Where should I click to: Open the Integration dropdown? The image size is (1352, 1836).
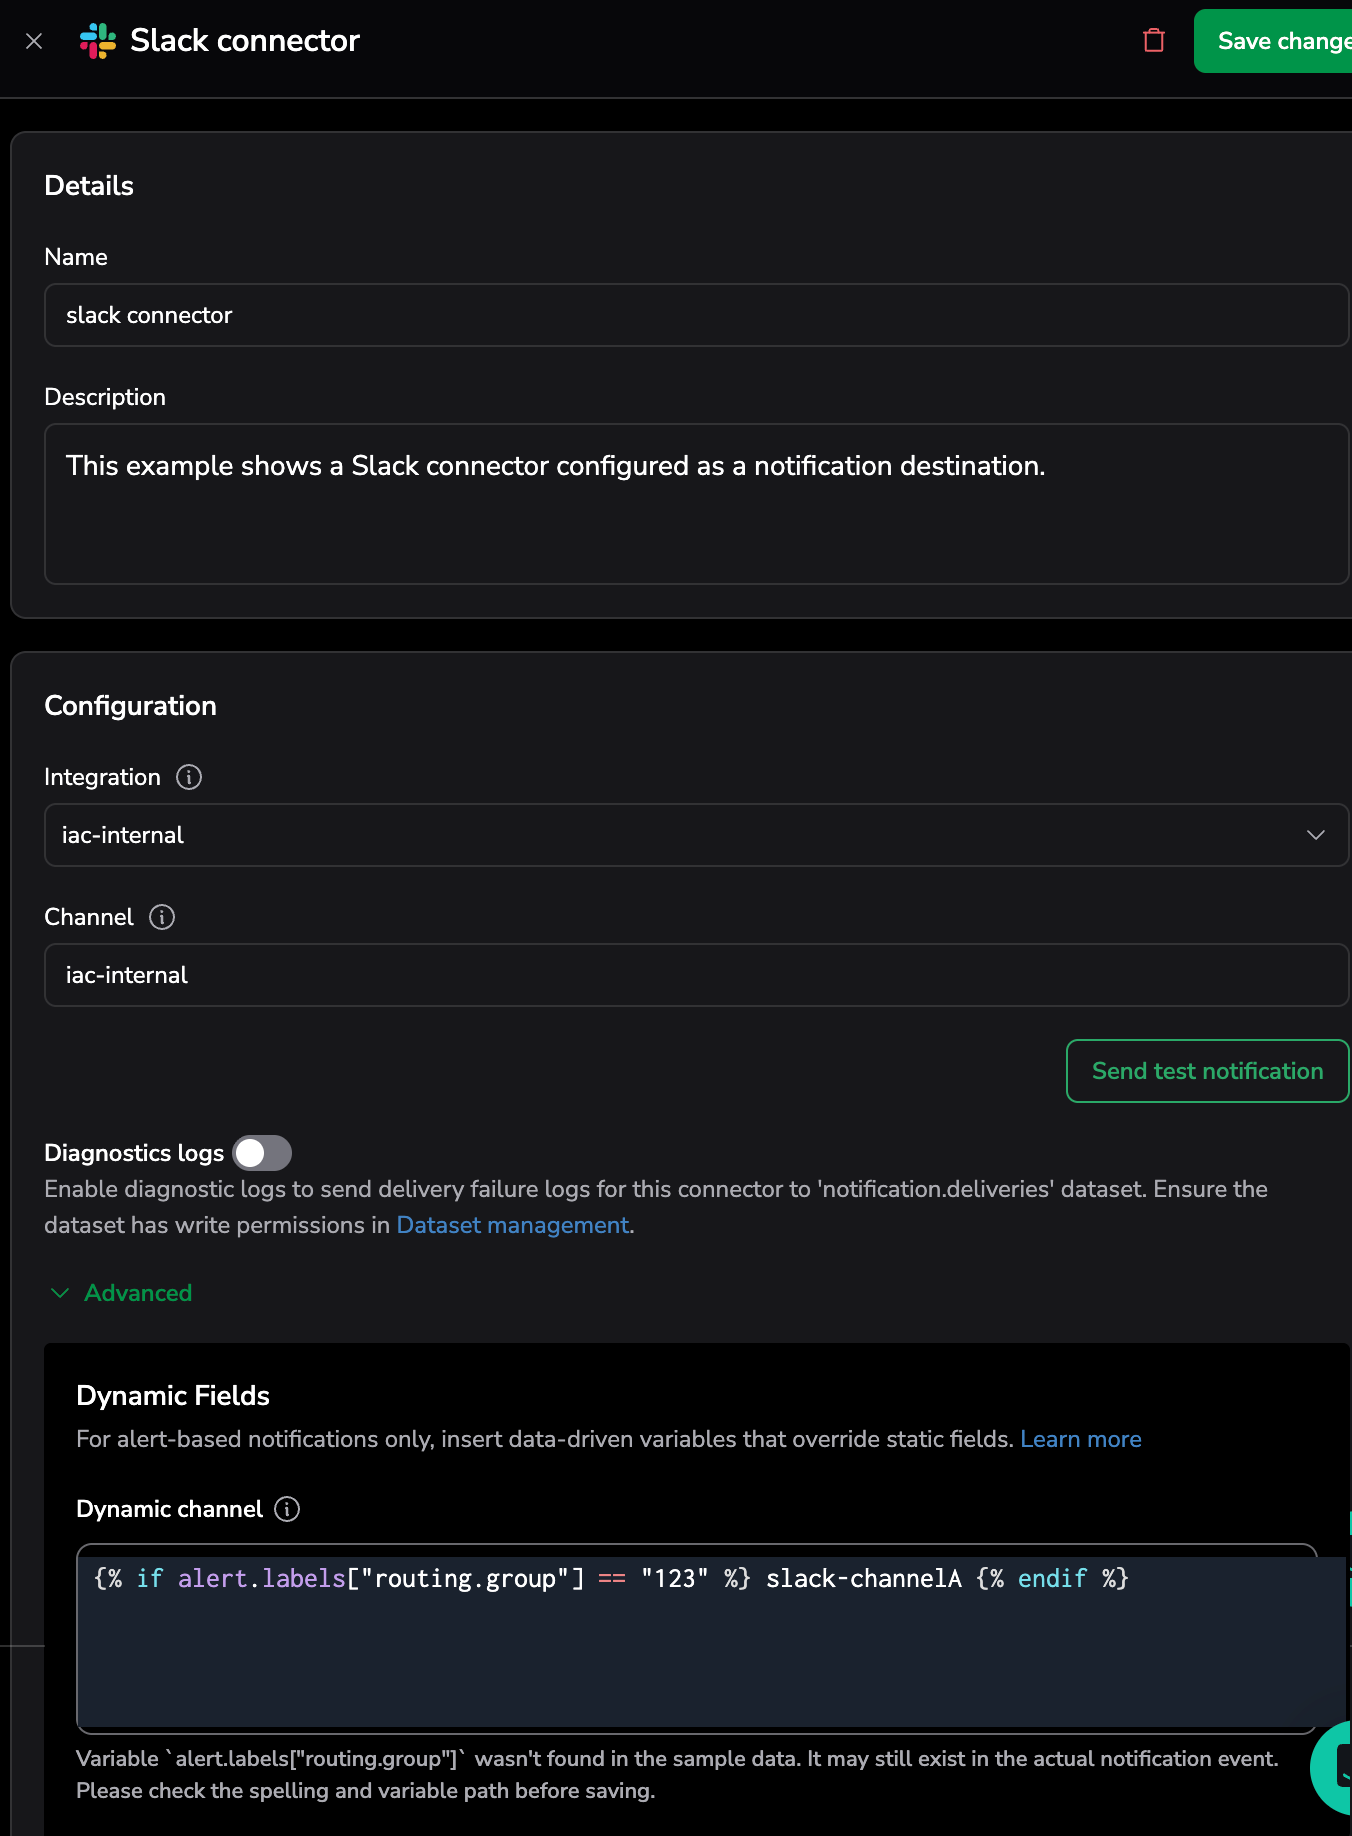(x=680, y=835)
